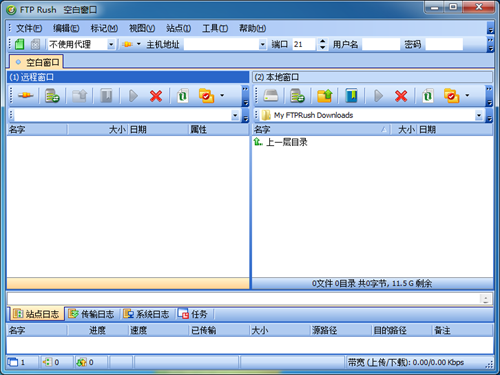Click the green notebook icon in top toolbar

(20, 44)
